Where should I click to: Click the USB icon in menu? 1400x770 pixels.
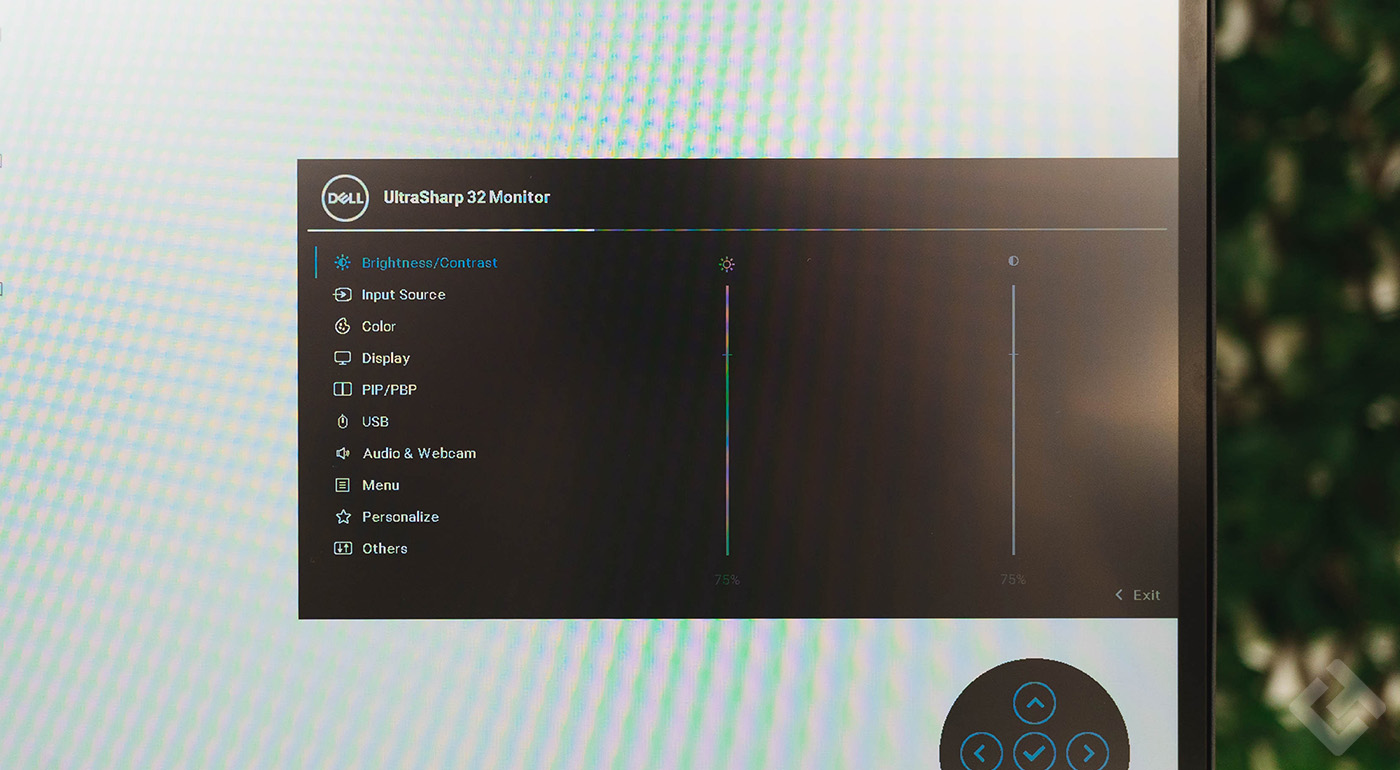click(343, 422)
